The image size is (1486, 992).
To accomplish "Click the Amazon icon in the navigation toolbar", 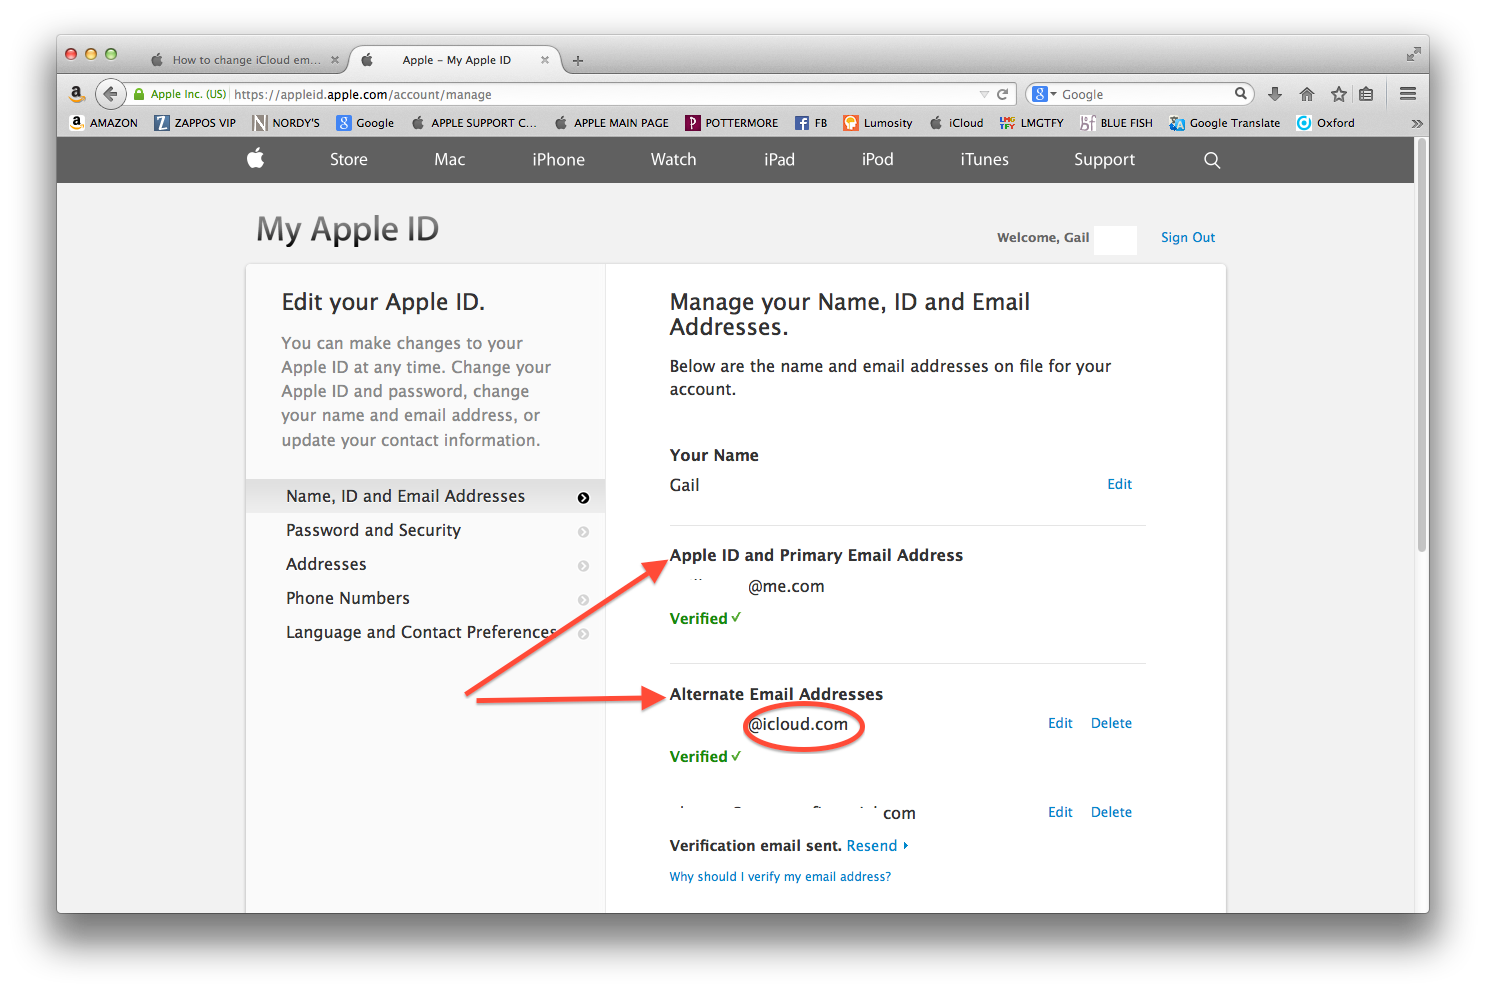I will 77,94.
